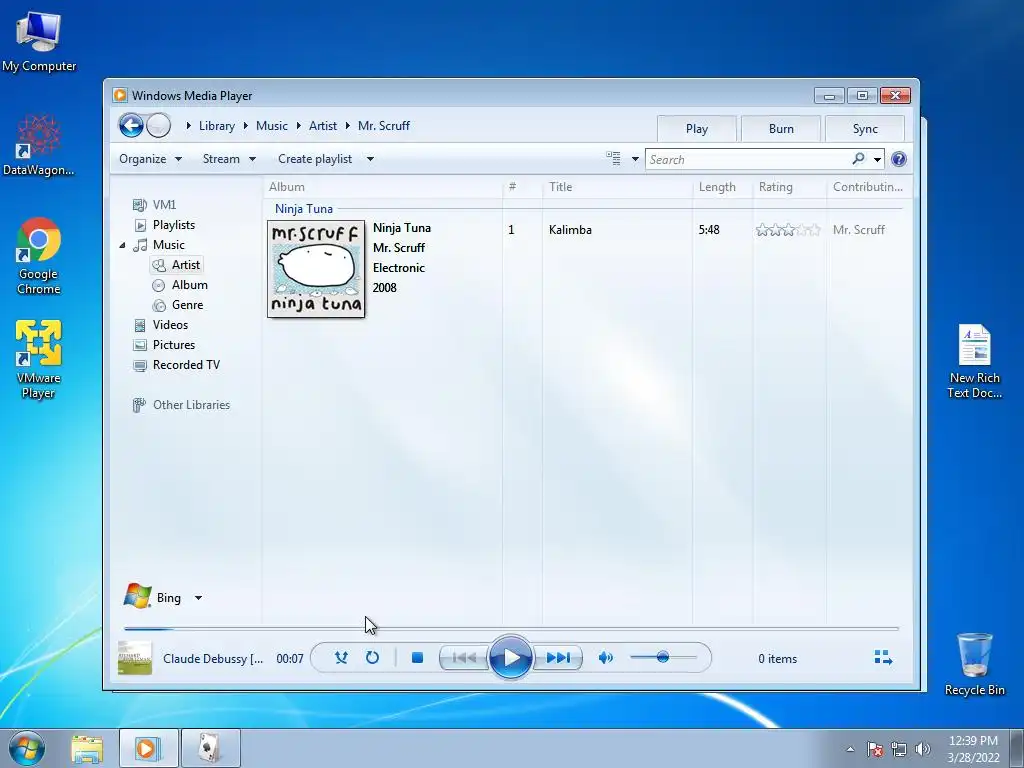Click into the Search field

[748, 159]
